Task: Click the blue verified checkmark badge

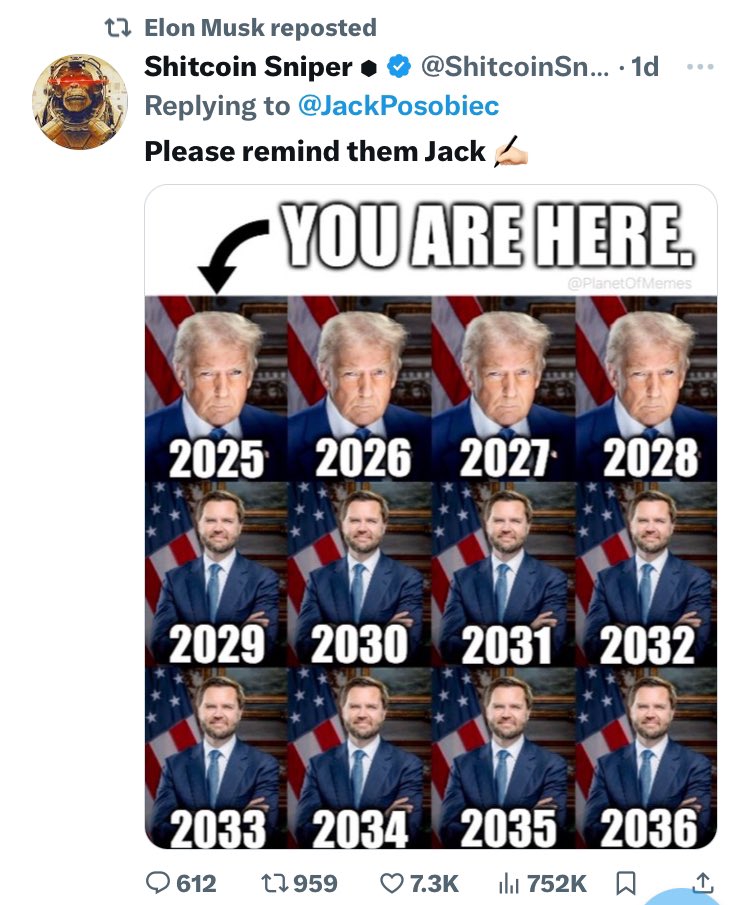Action: pos(398,66)
